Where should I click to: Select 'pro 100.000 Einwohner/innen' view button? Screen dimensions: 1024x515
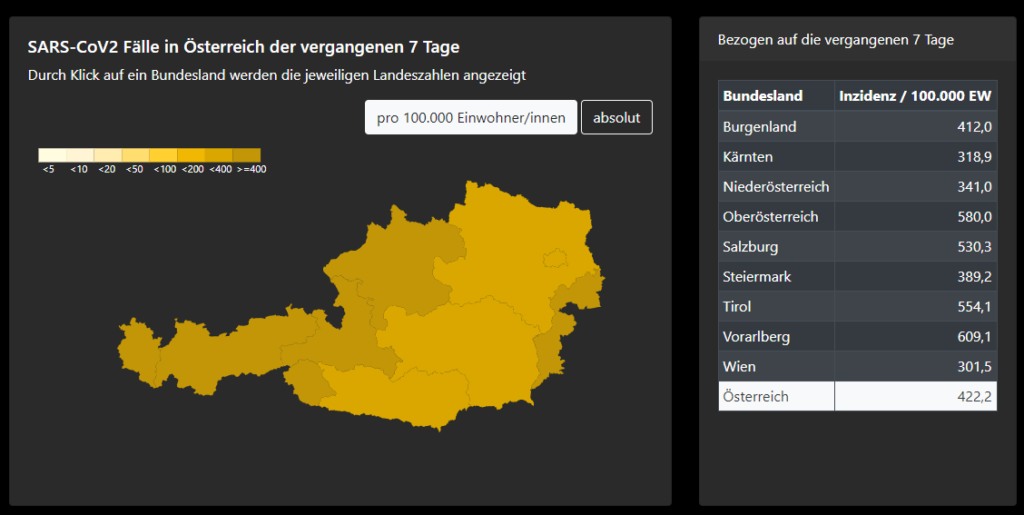click(471, 117)
